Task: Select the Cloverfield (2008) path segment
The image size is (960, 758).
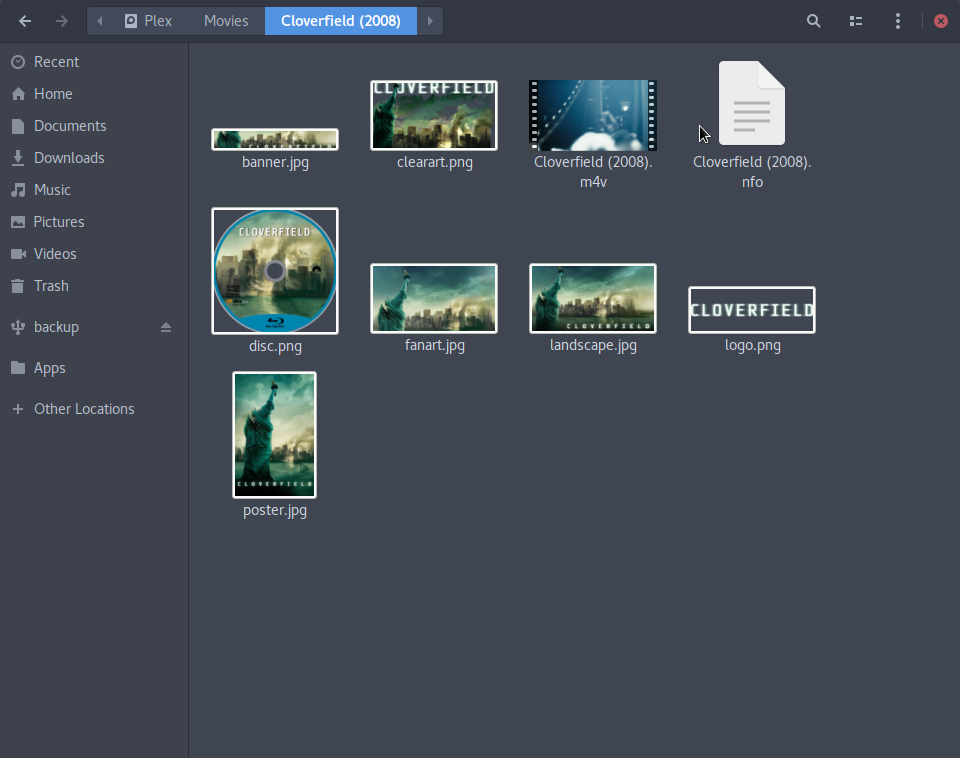Action: click(x=340, y=21)
